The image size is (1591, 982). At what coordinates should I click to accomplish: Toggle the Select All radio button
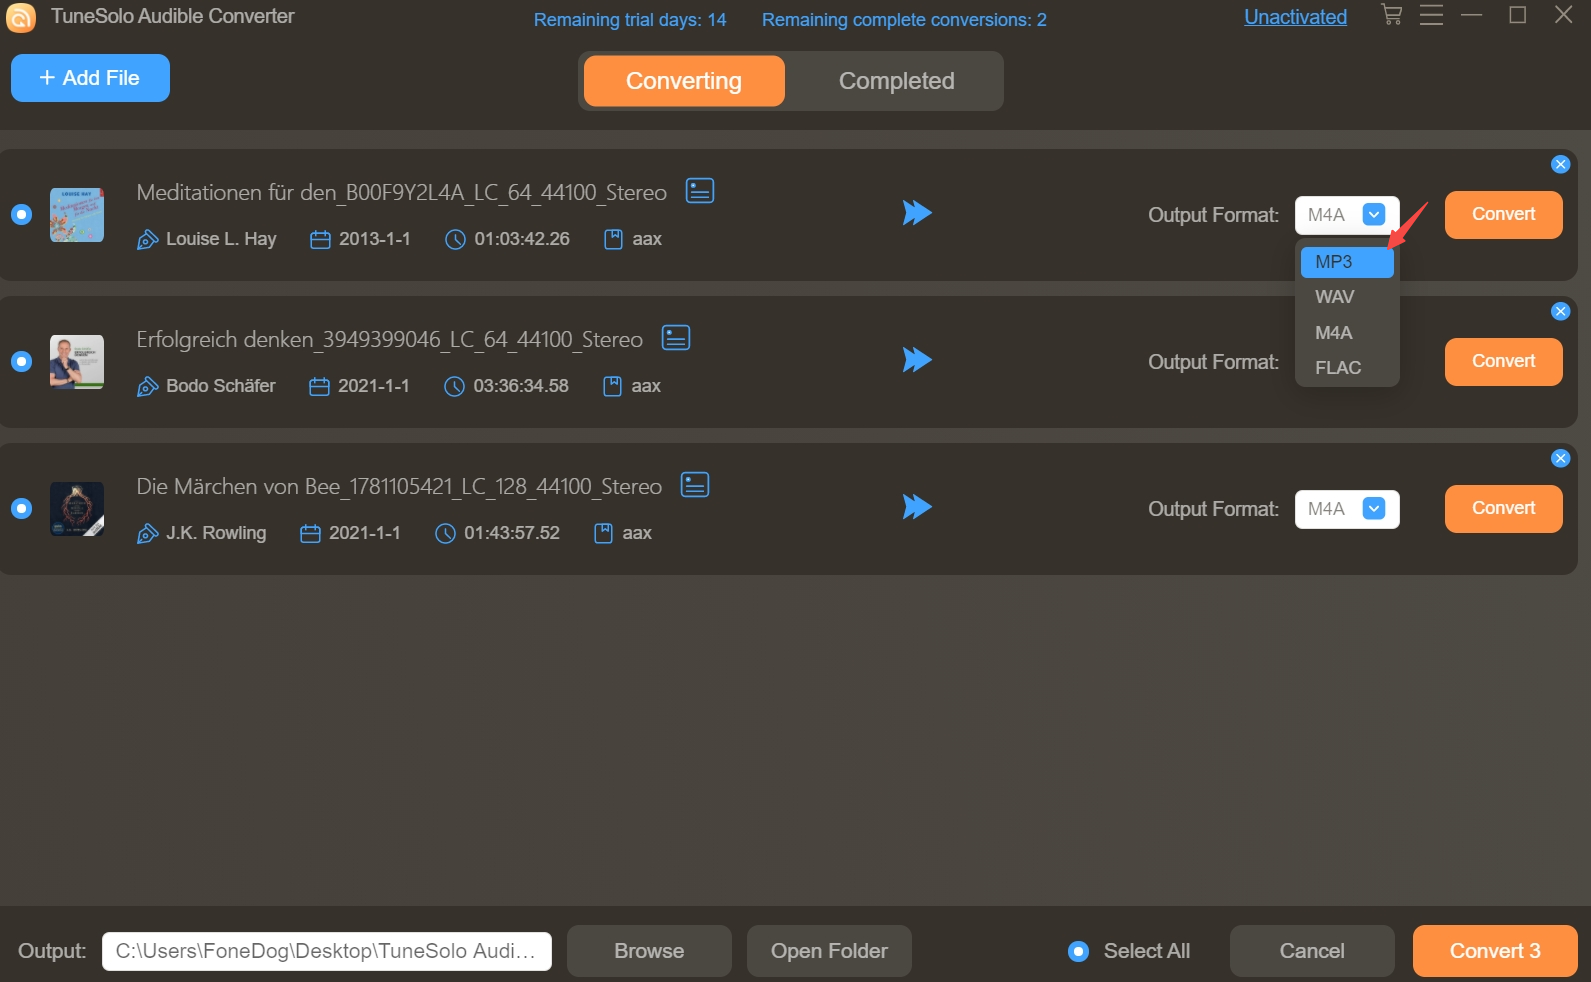coord(1078,951)
